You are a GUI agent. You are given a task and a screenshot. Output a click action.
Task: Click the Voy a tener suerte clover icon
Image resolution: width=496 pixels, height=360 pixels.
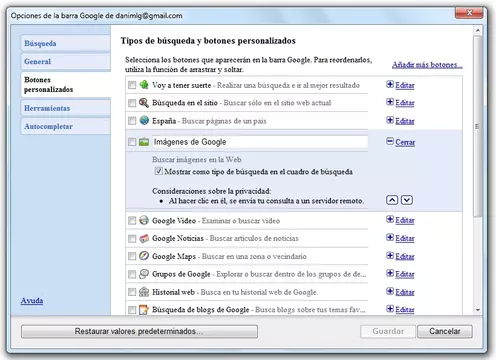click(x=144, y=85)
